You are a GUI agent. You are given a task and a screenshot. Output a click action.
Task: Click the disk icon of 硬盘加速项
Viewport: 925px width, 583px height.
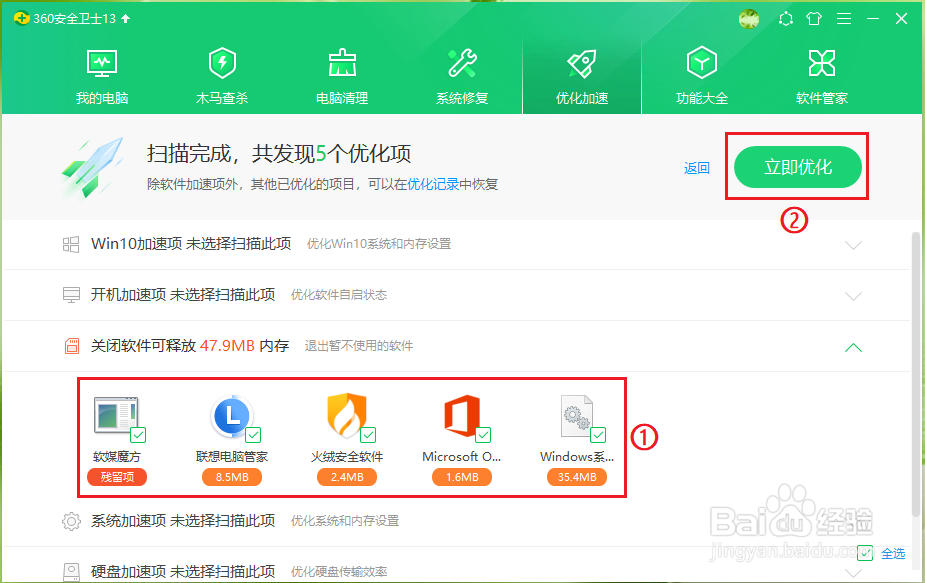pos(71,572)
